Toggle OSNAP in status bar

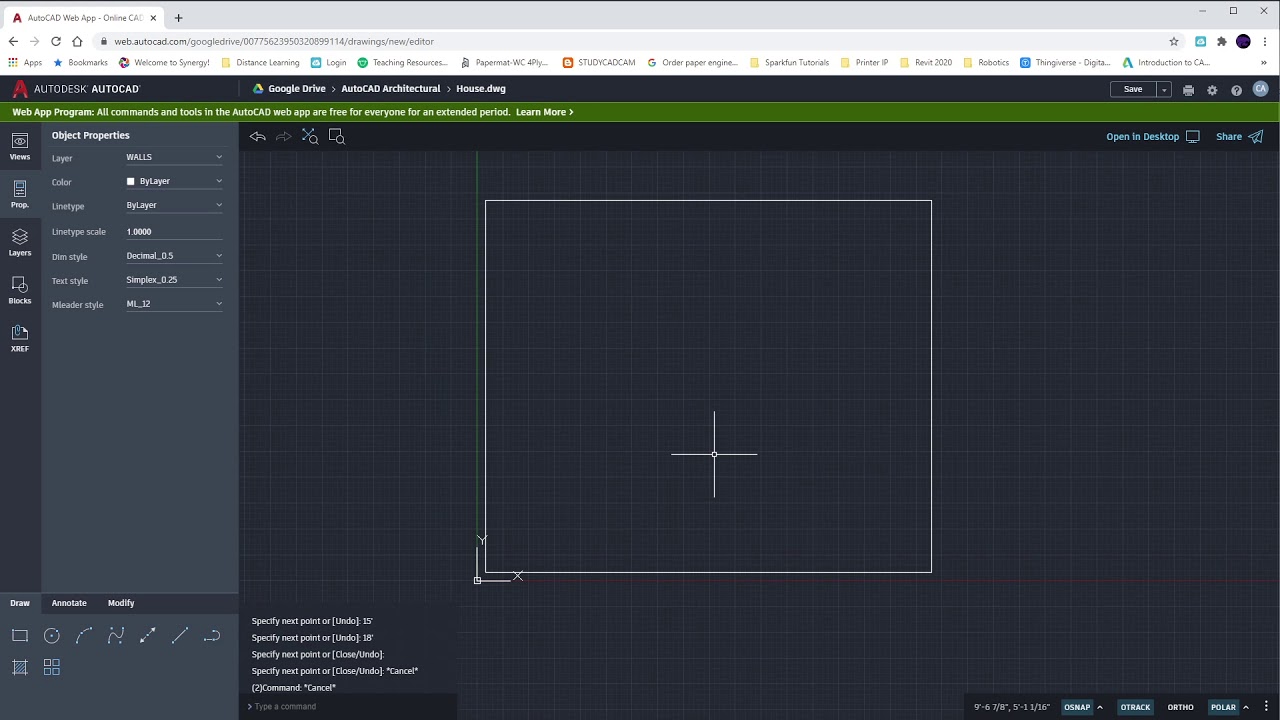[x=1077, y=707]
